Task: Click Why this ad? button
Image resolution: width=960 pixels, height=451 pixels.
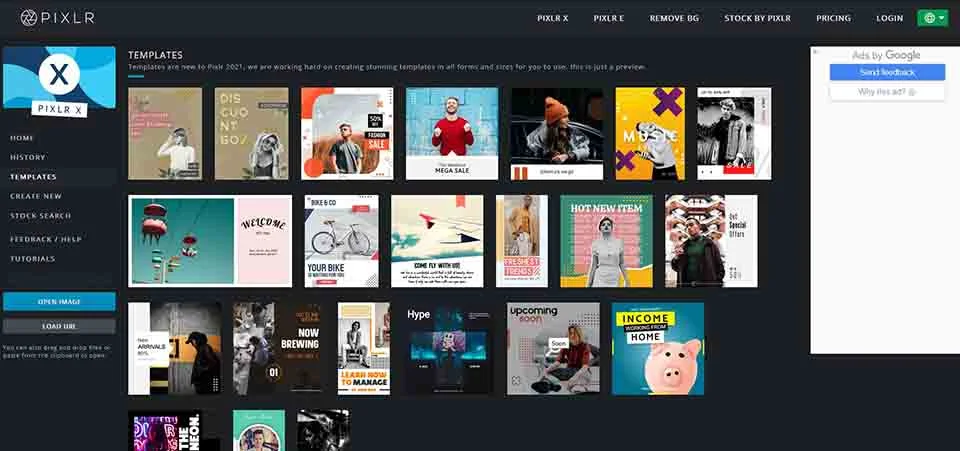Action: coord(886,92)
